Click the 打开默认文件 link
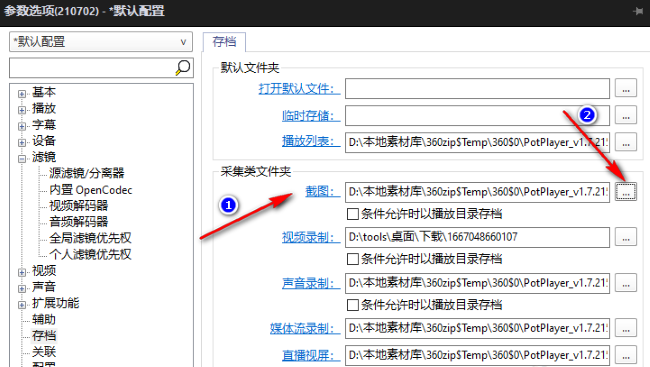The image size is (650, 367). coord(299,88)
